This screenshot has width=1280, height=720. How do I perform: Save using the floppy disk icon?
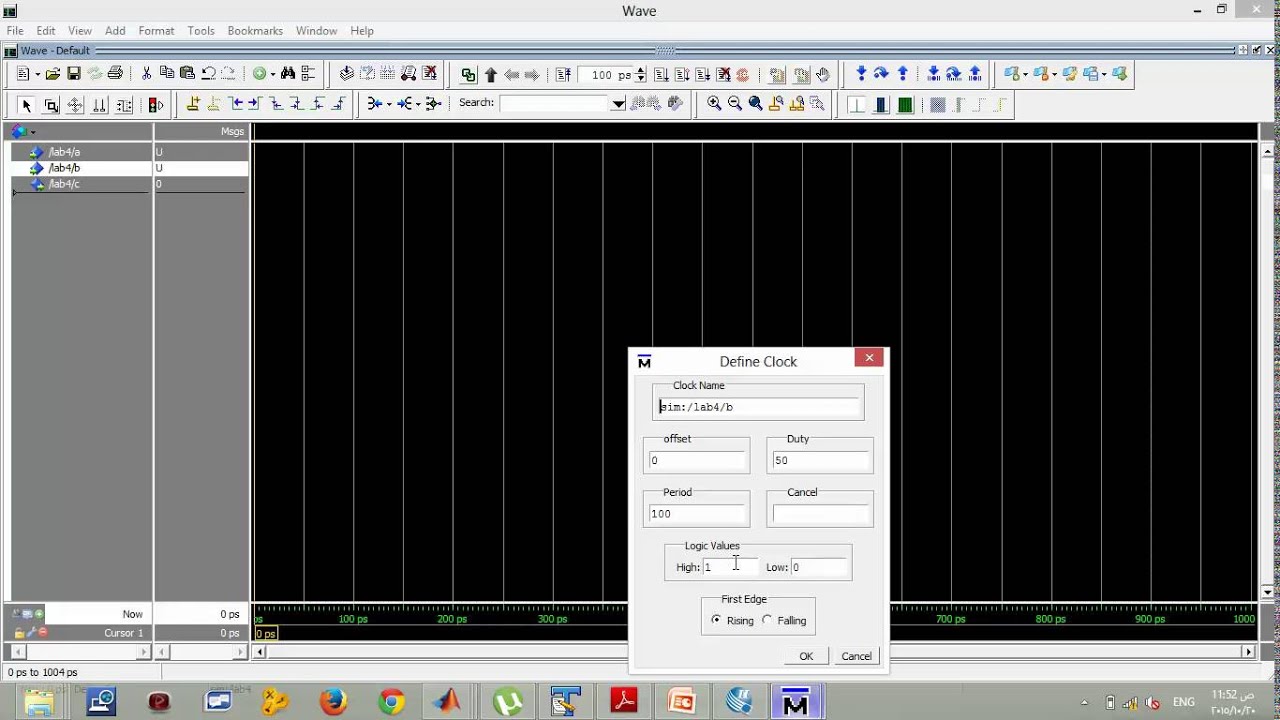coord(73,74)
